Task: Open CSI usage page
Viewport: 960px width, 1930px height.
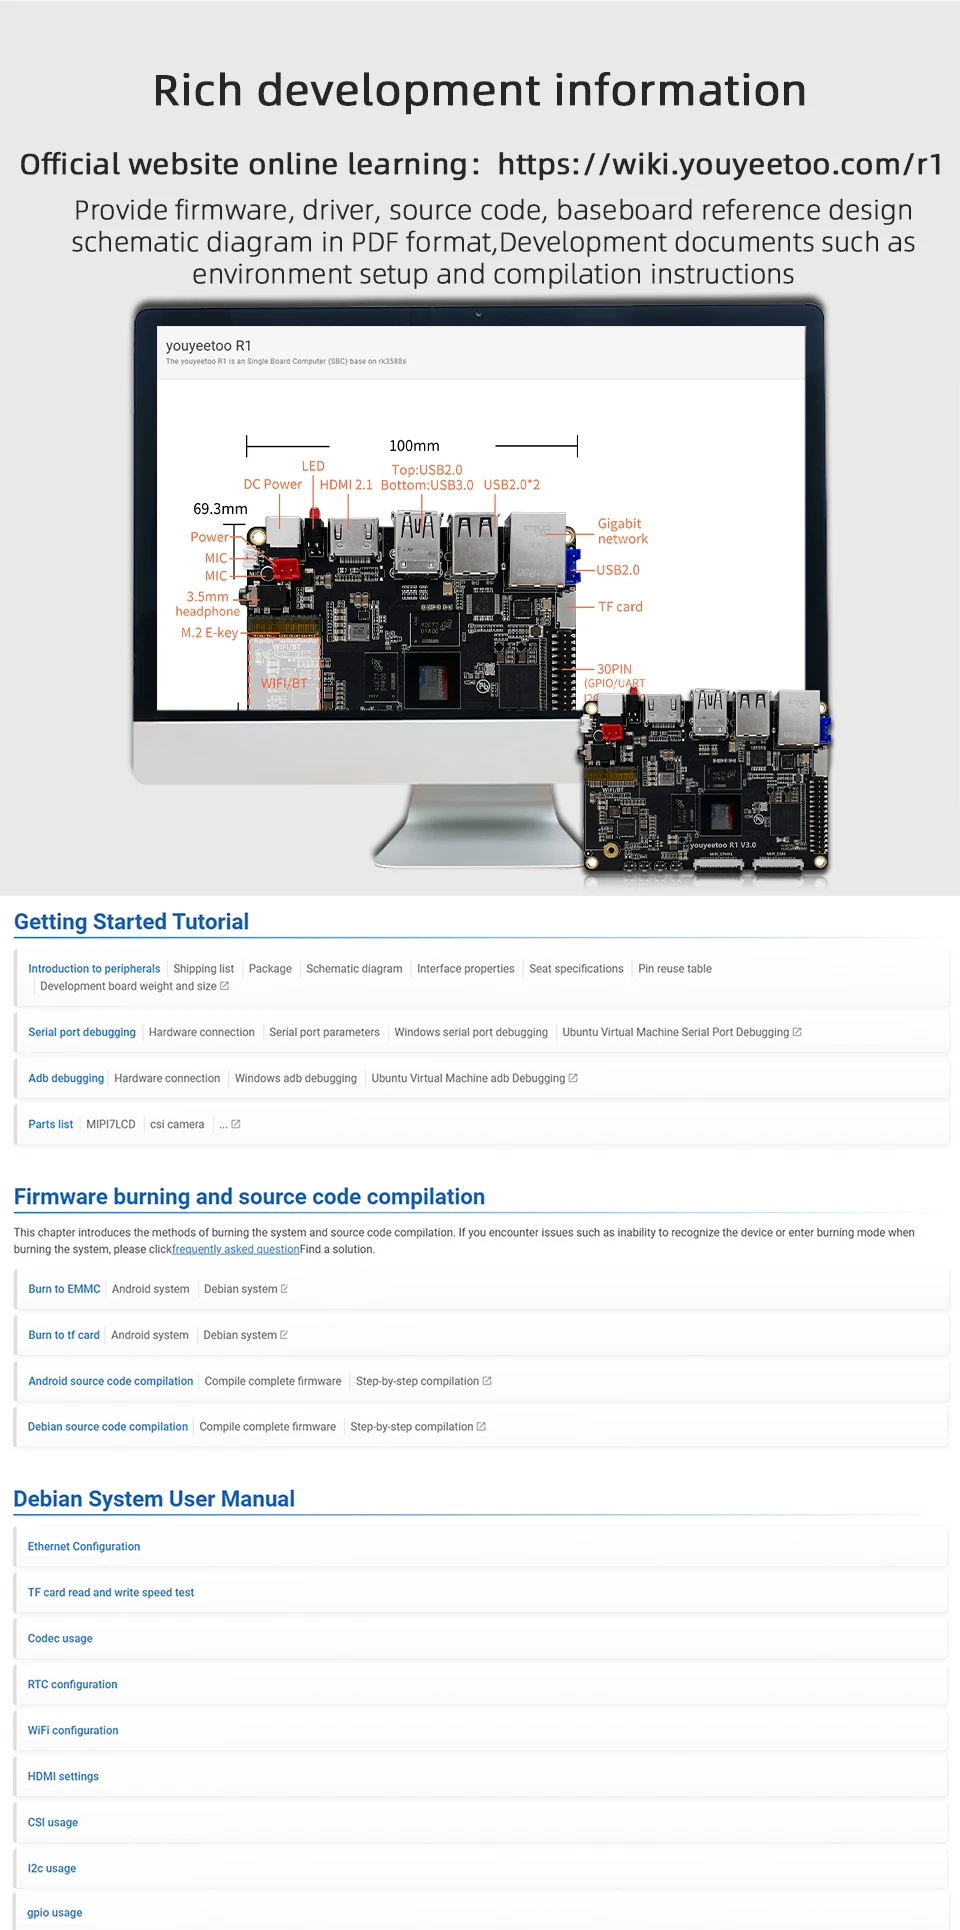Action: pos(53,1823)
